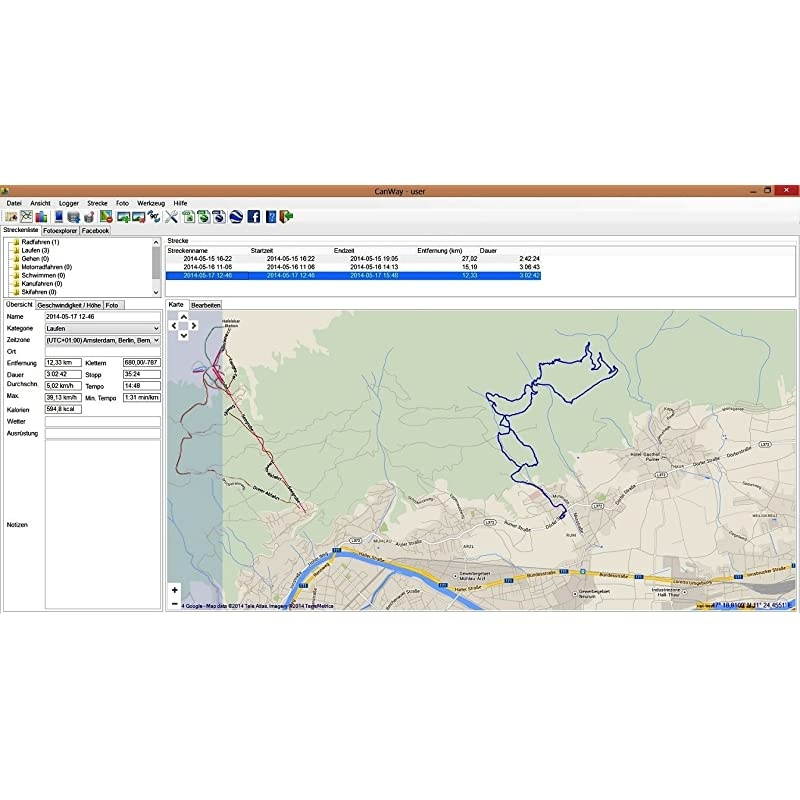The height and width of the screenshot is (800, 800).
Task: Click the Facebook icon in the toolbar
Action: [x=254, y=216]
